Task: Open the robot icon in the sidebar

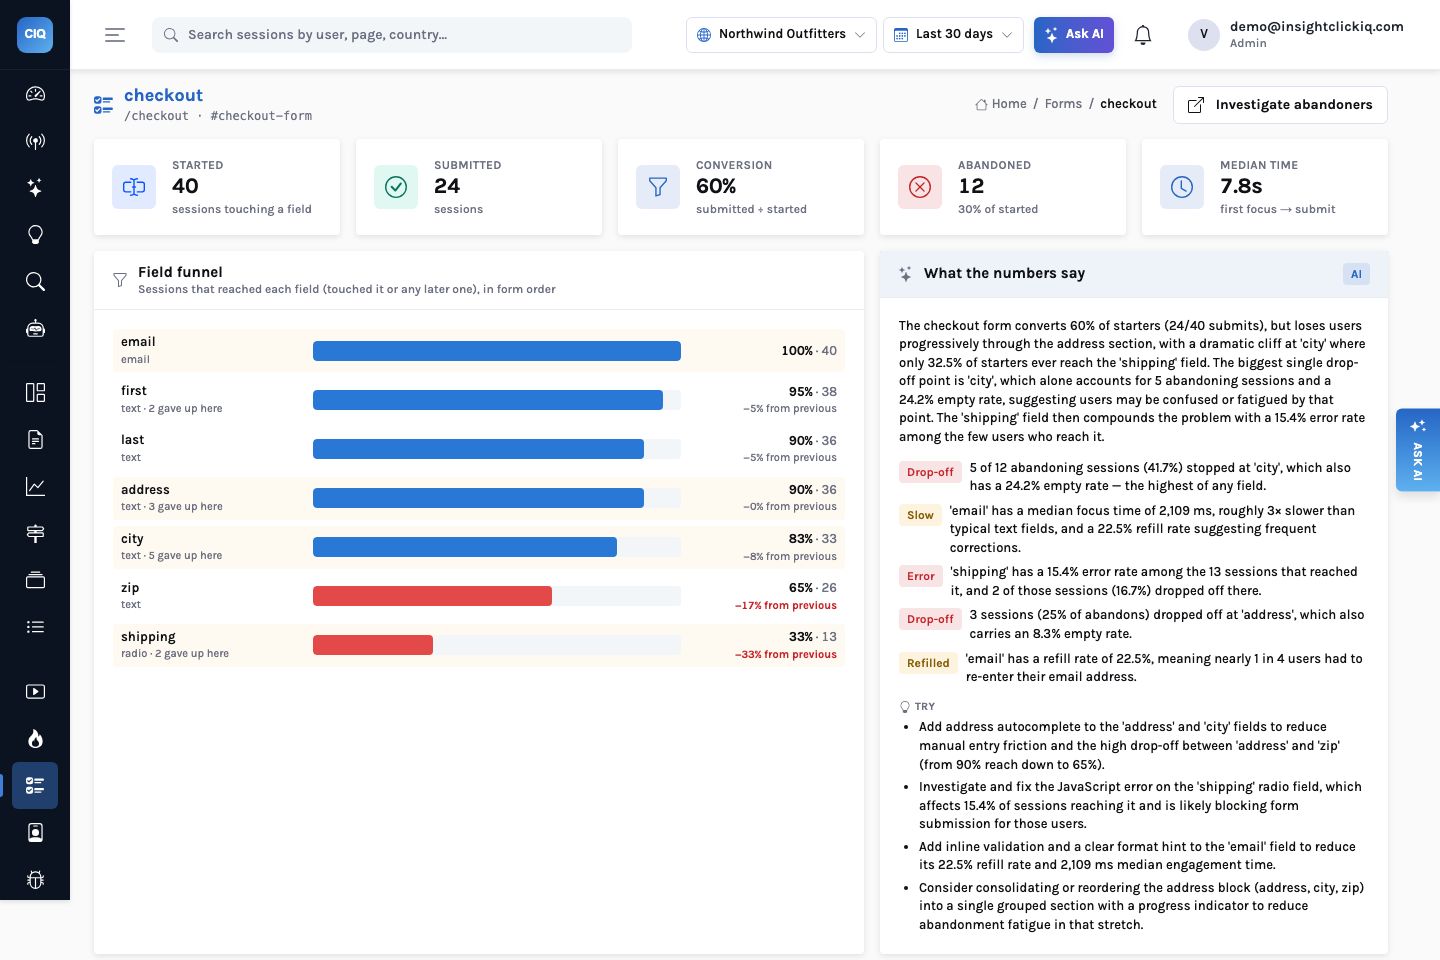Action: point(35,329)
